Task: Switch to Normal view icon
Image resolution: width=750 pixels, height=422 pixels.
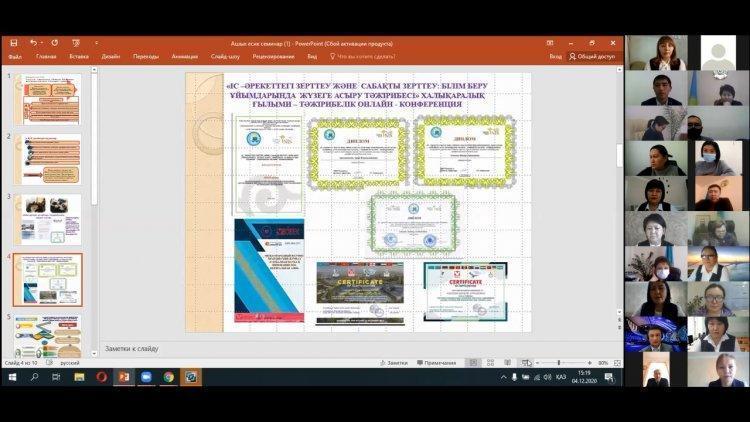Action: tap(473, 363)
